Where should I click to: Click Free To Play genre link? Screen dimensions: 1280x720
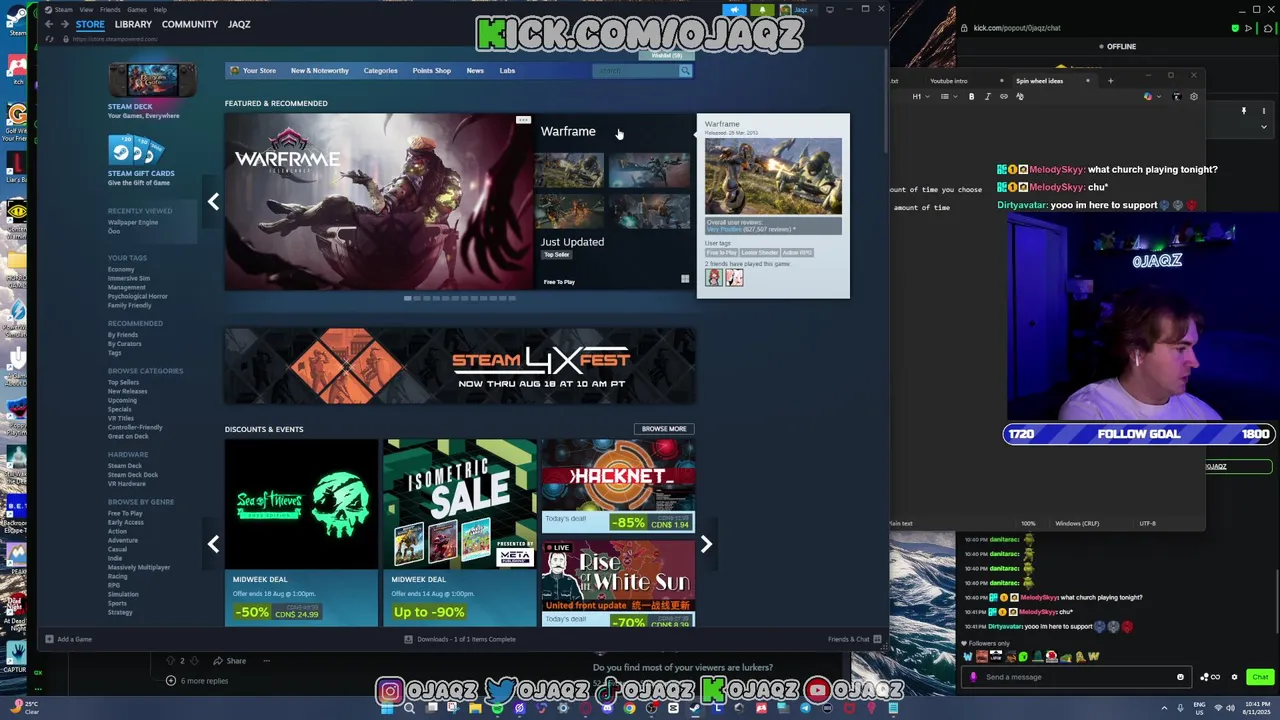125,513
